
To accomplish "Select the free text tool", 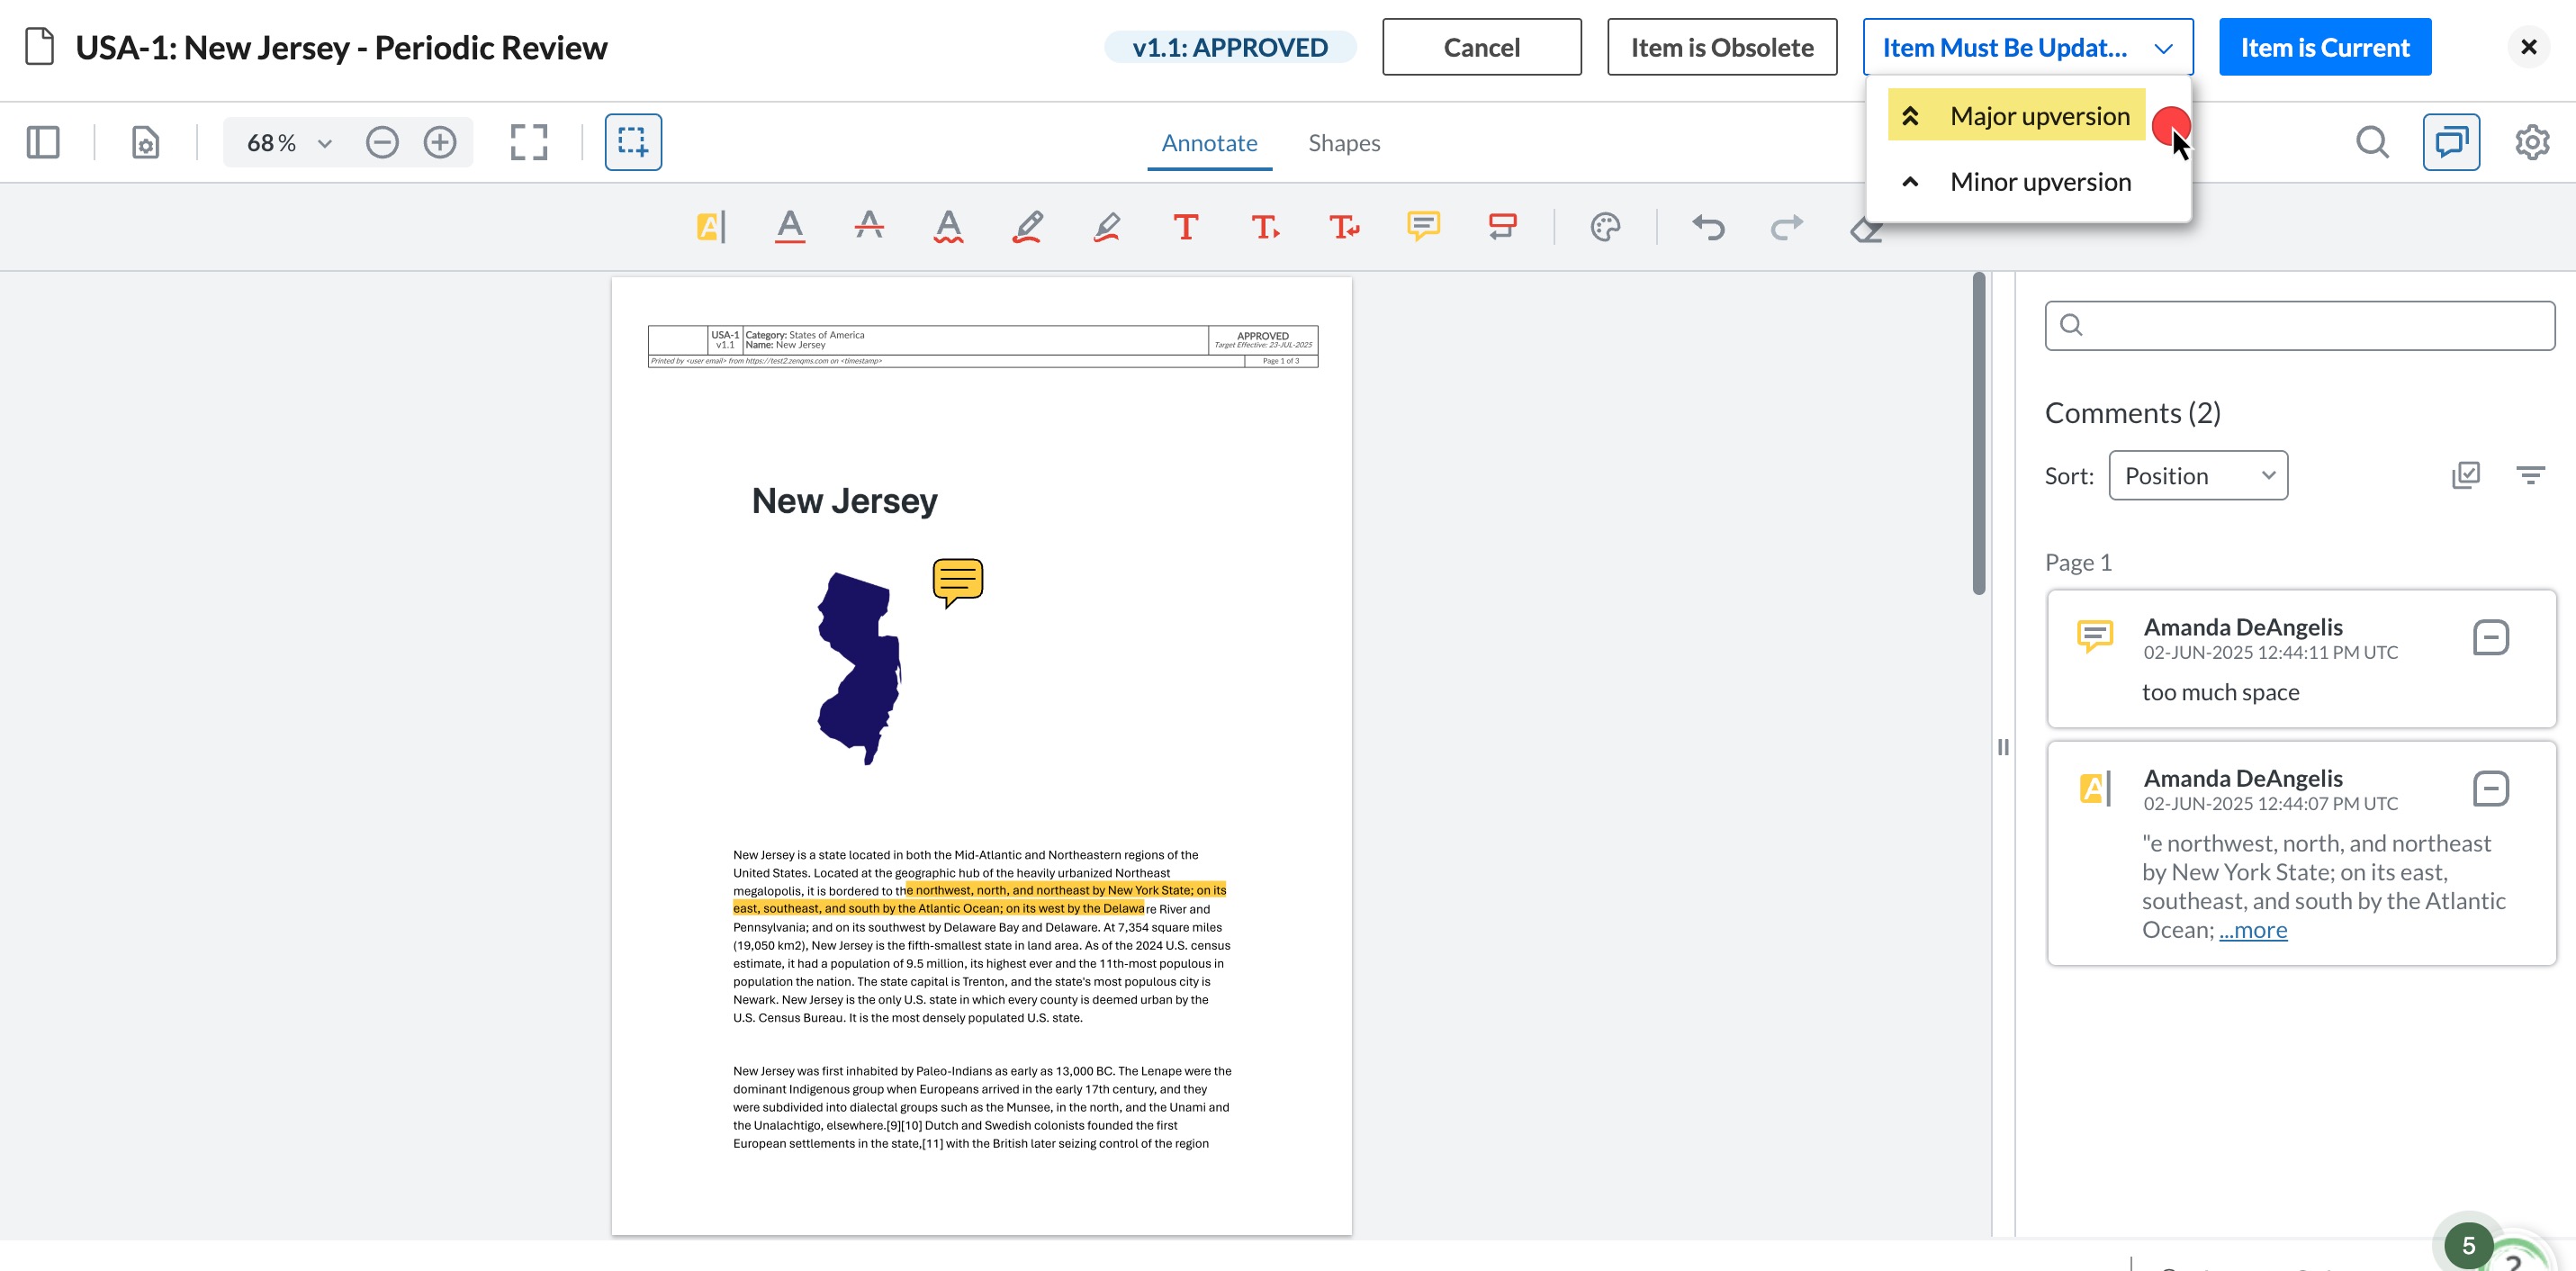I will pyautogui.click(x=1185, y=227).
